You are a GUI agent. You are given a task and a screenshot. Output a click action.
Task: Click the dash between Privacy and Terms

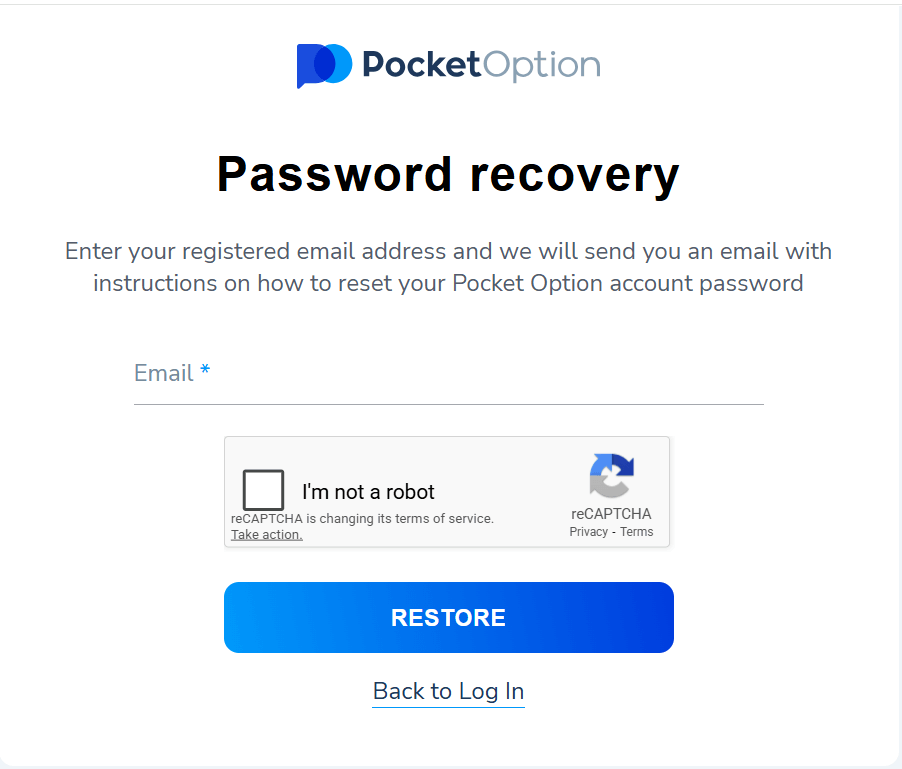tap(614, 532)
